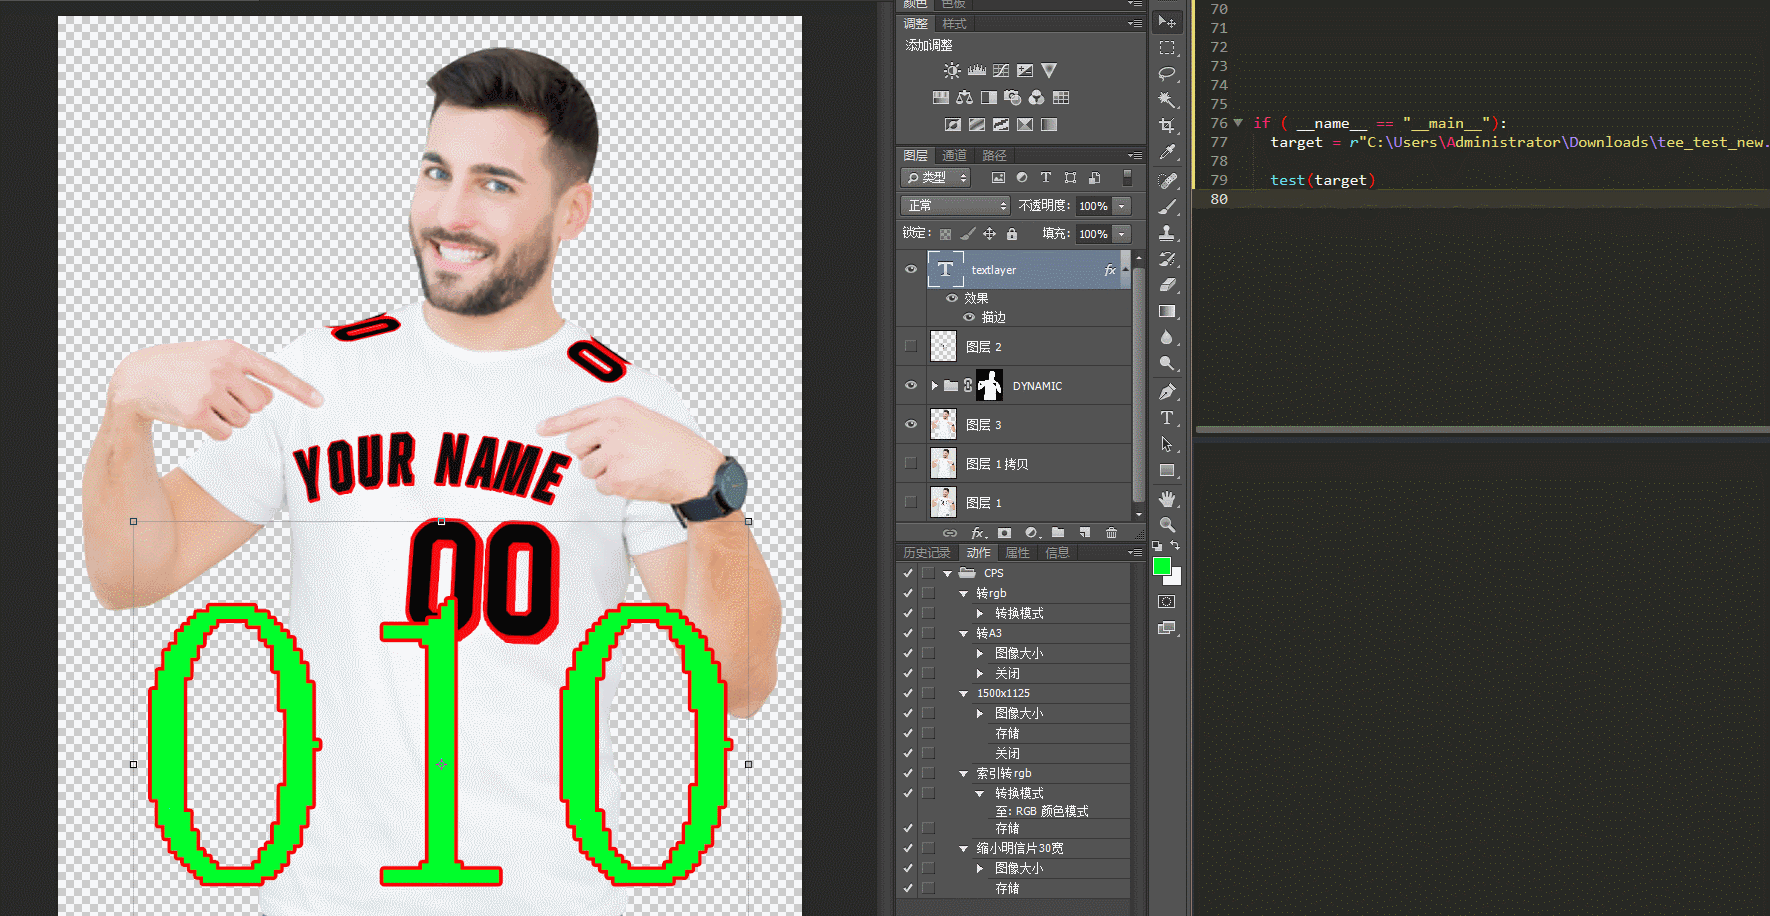Image resolution: width=1770 pixels, height=916 pixels.
Task: Show the 图层 1 layer
Action: 911,503
